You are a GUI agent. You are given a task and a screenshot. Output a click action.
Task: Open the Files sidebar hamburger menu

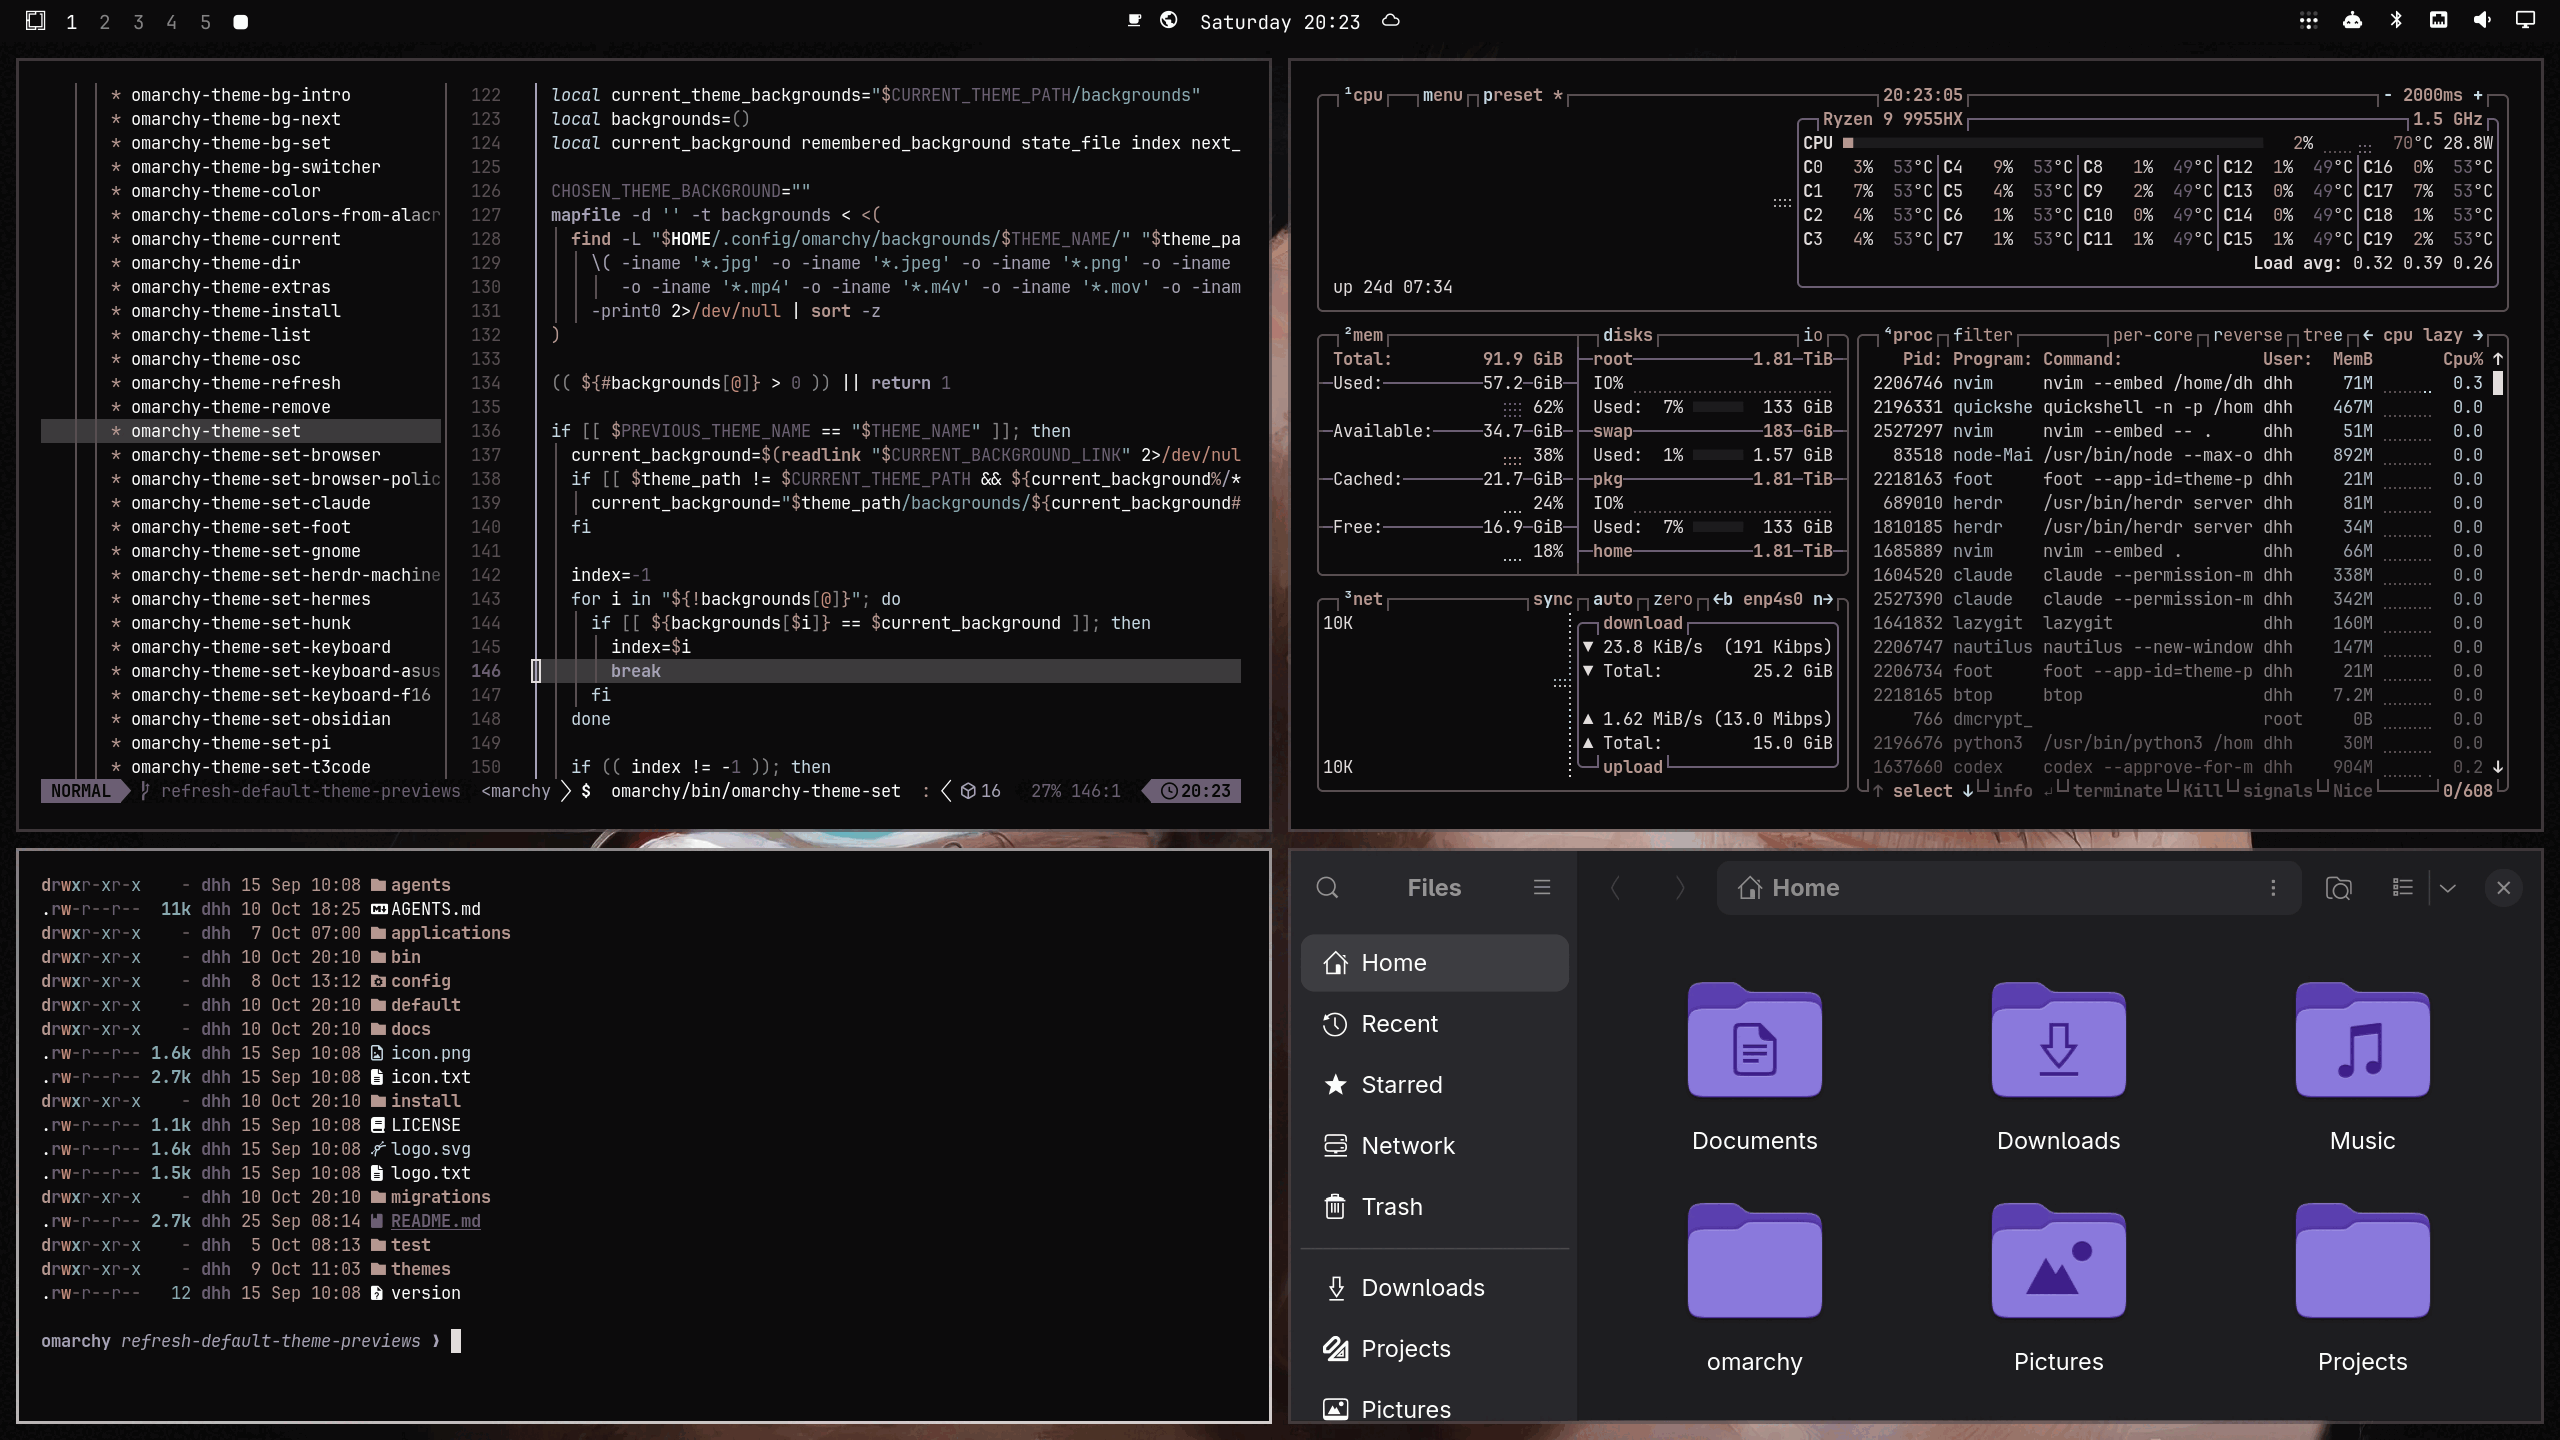[1542, 887]
